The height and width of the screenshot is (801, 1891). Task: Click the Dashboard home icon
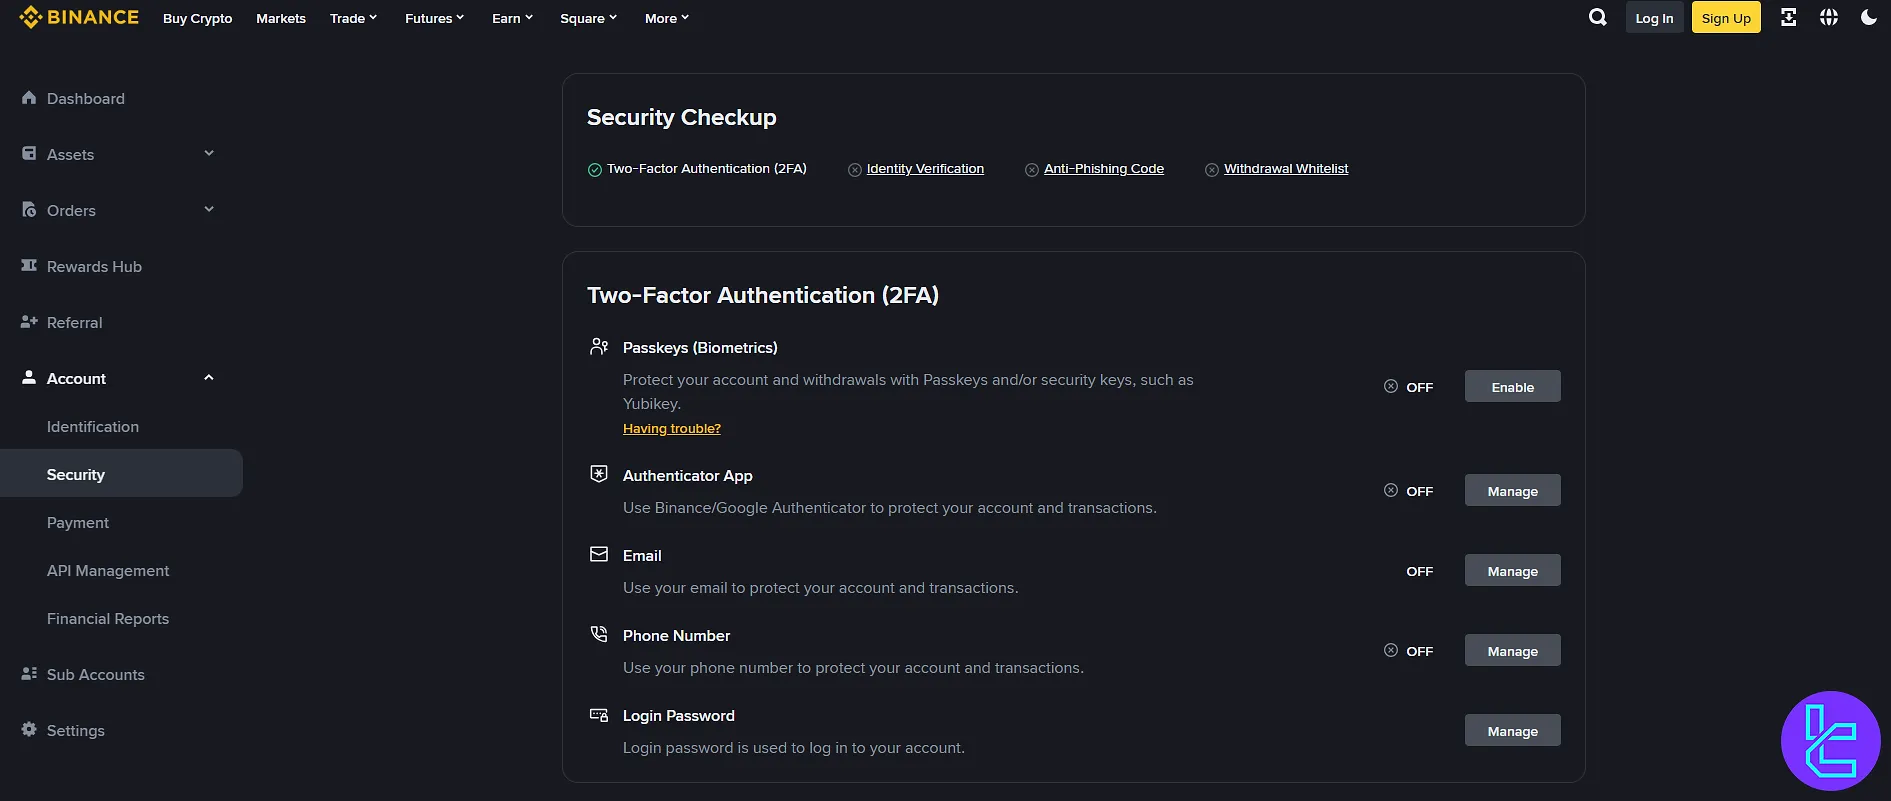(29, 98)
